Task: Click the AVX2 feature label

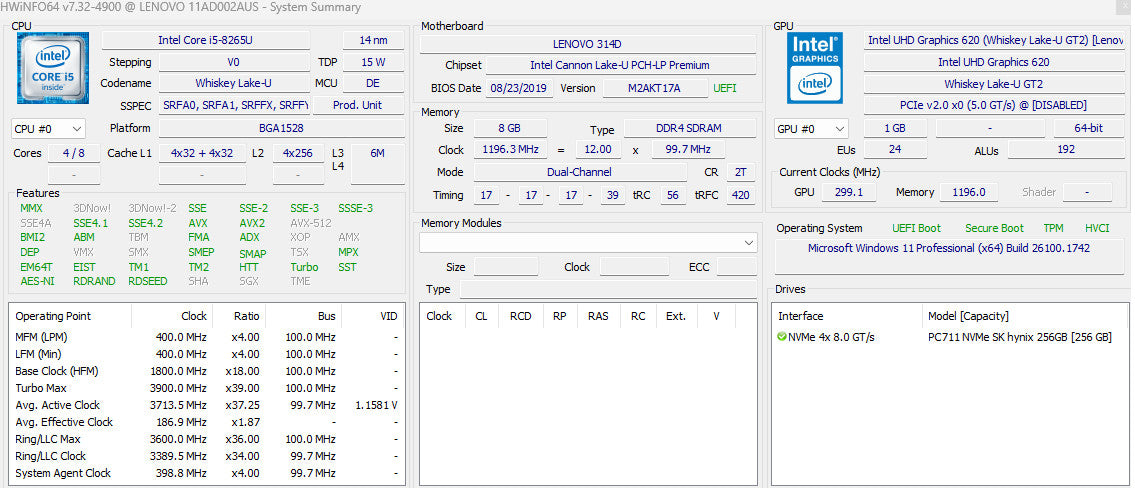Action: click(252, 223)
